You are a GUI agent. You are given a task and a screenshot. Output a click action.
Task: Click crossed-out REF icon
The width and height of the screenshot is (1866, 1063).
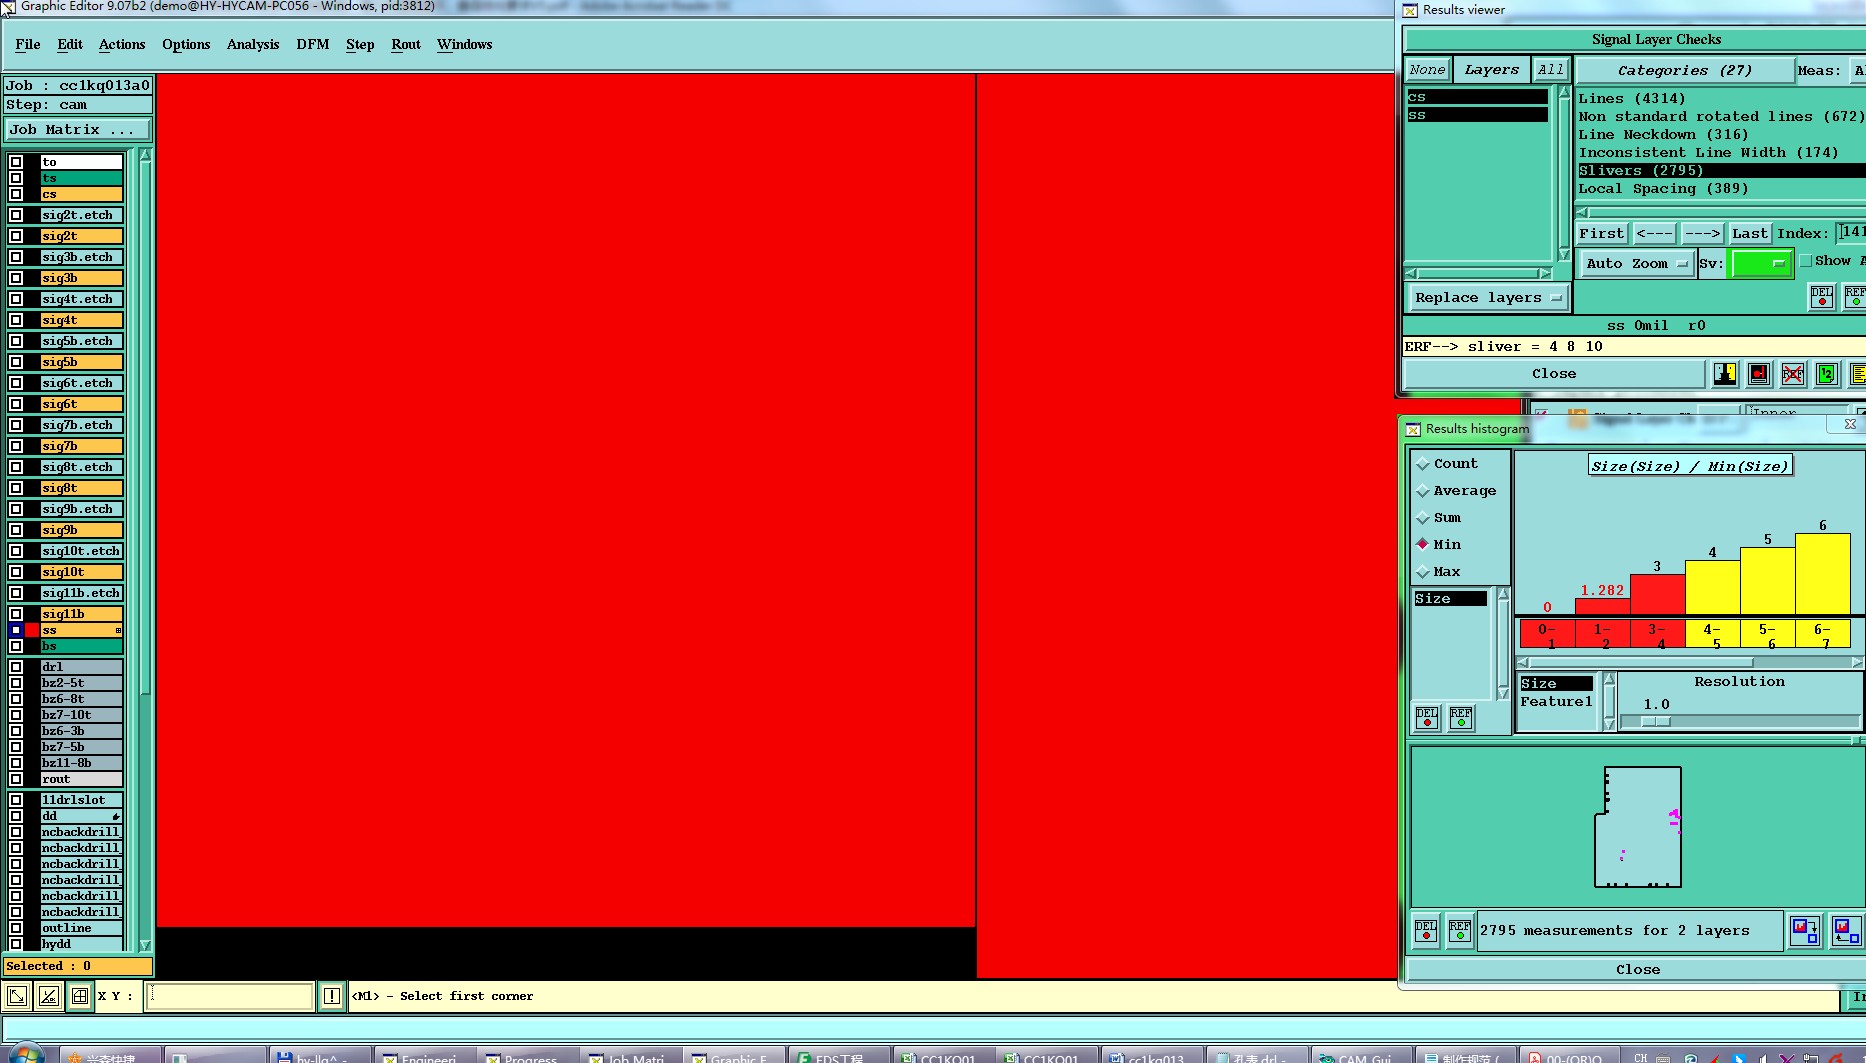(1793, 374)
